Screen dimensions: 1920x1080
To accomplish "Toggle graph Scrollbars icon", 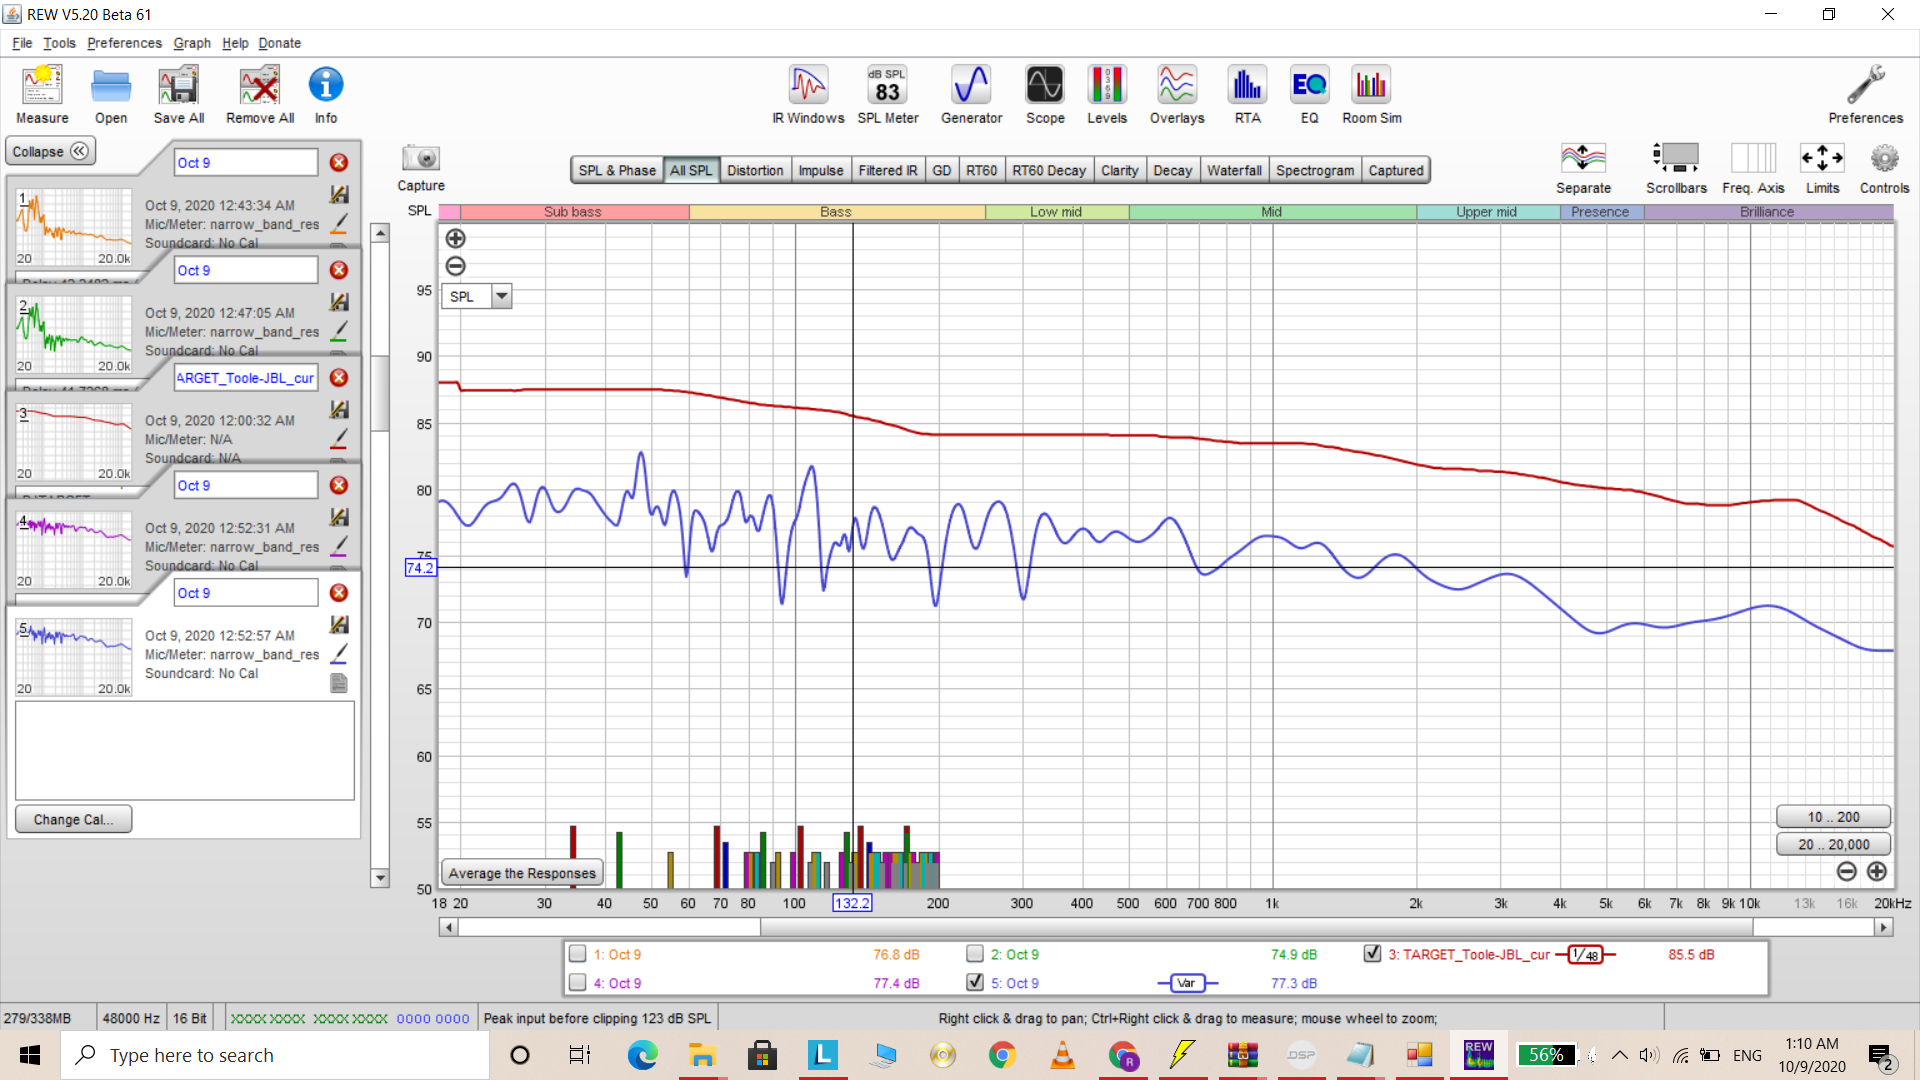I will 1676,168.
